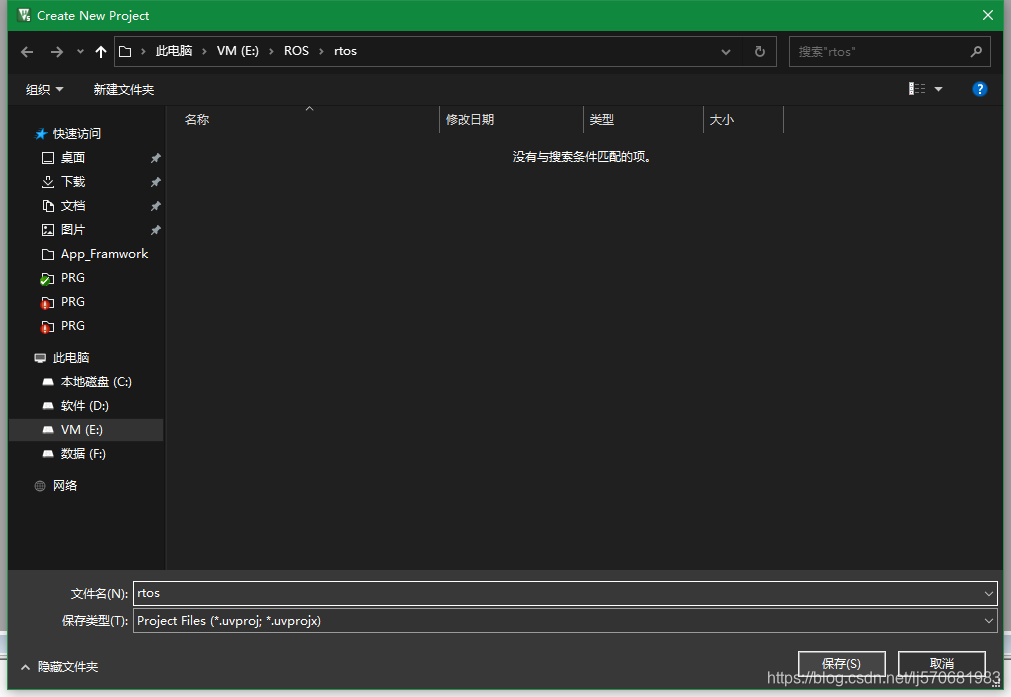Open 下载 in quick access
The width and height of the screenshot is (1011, 697).
[73, 182]
